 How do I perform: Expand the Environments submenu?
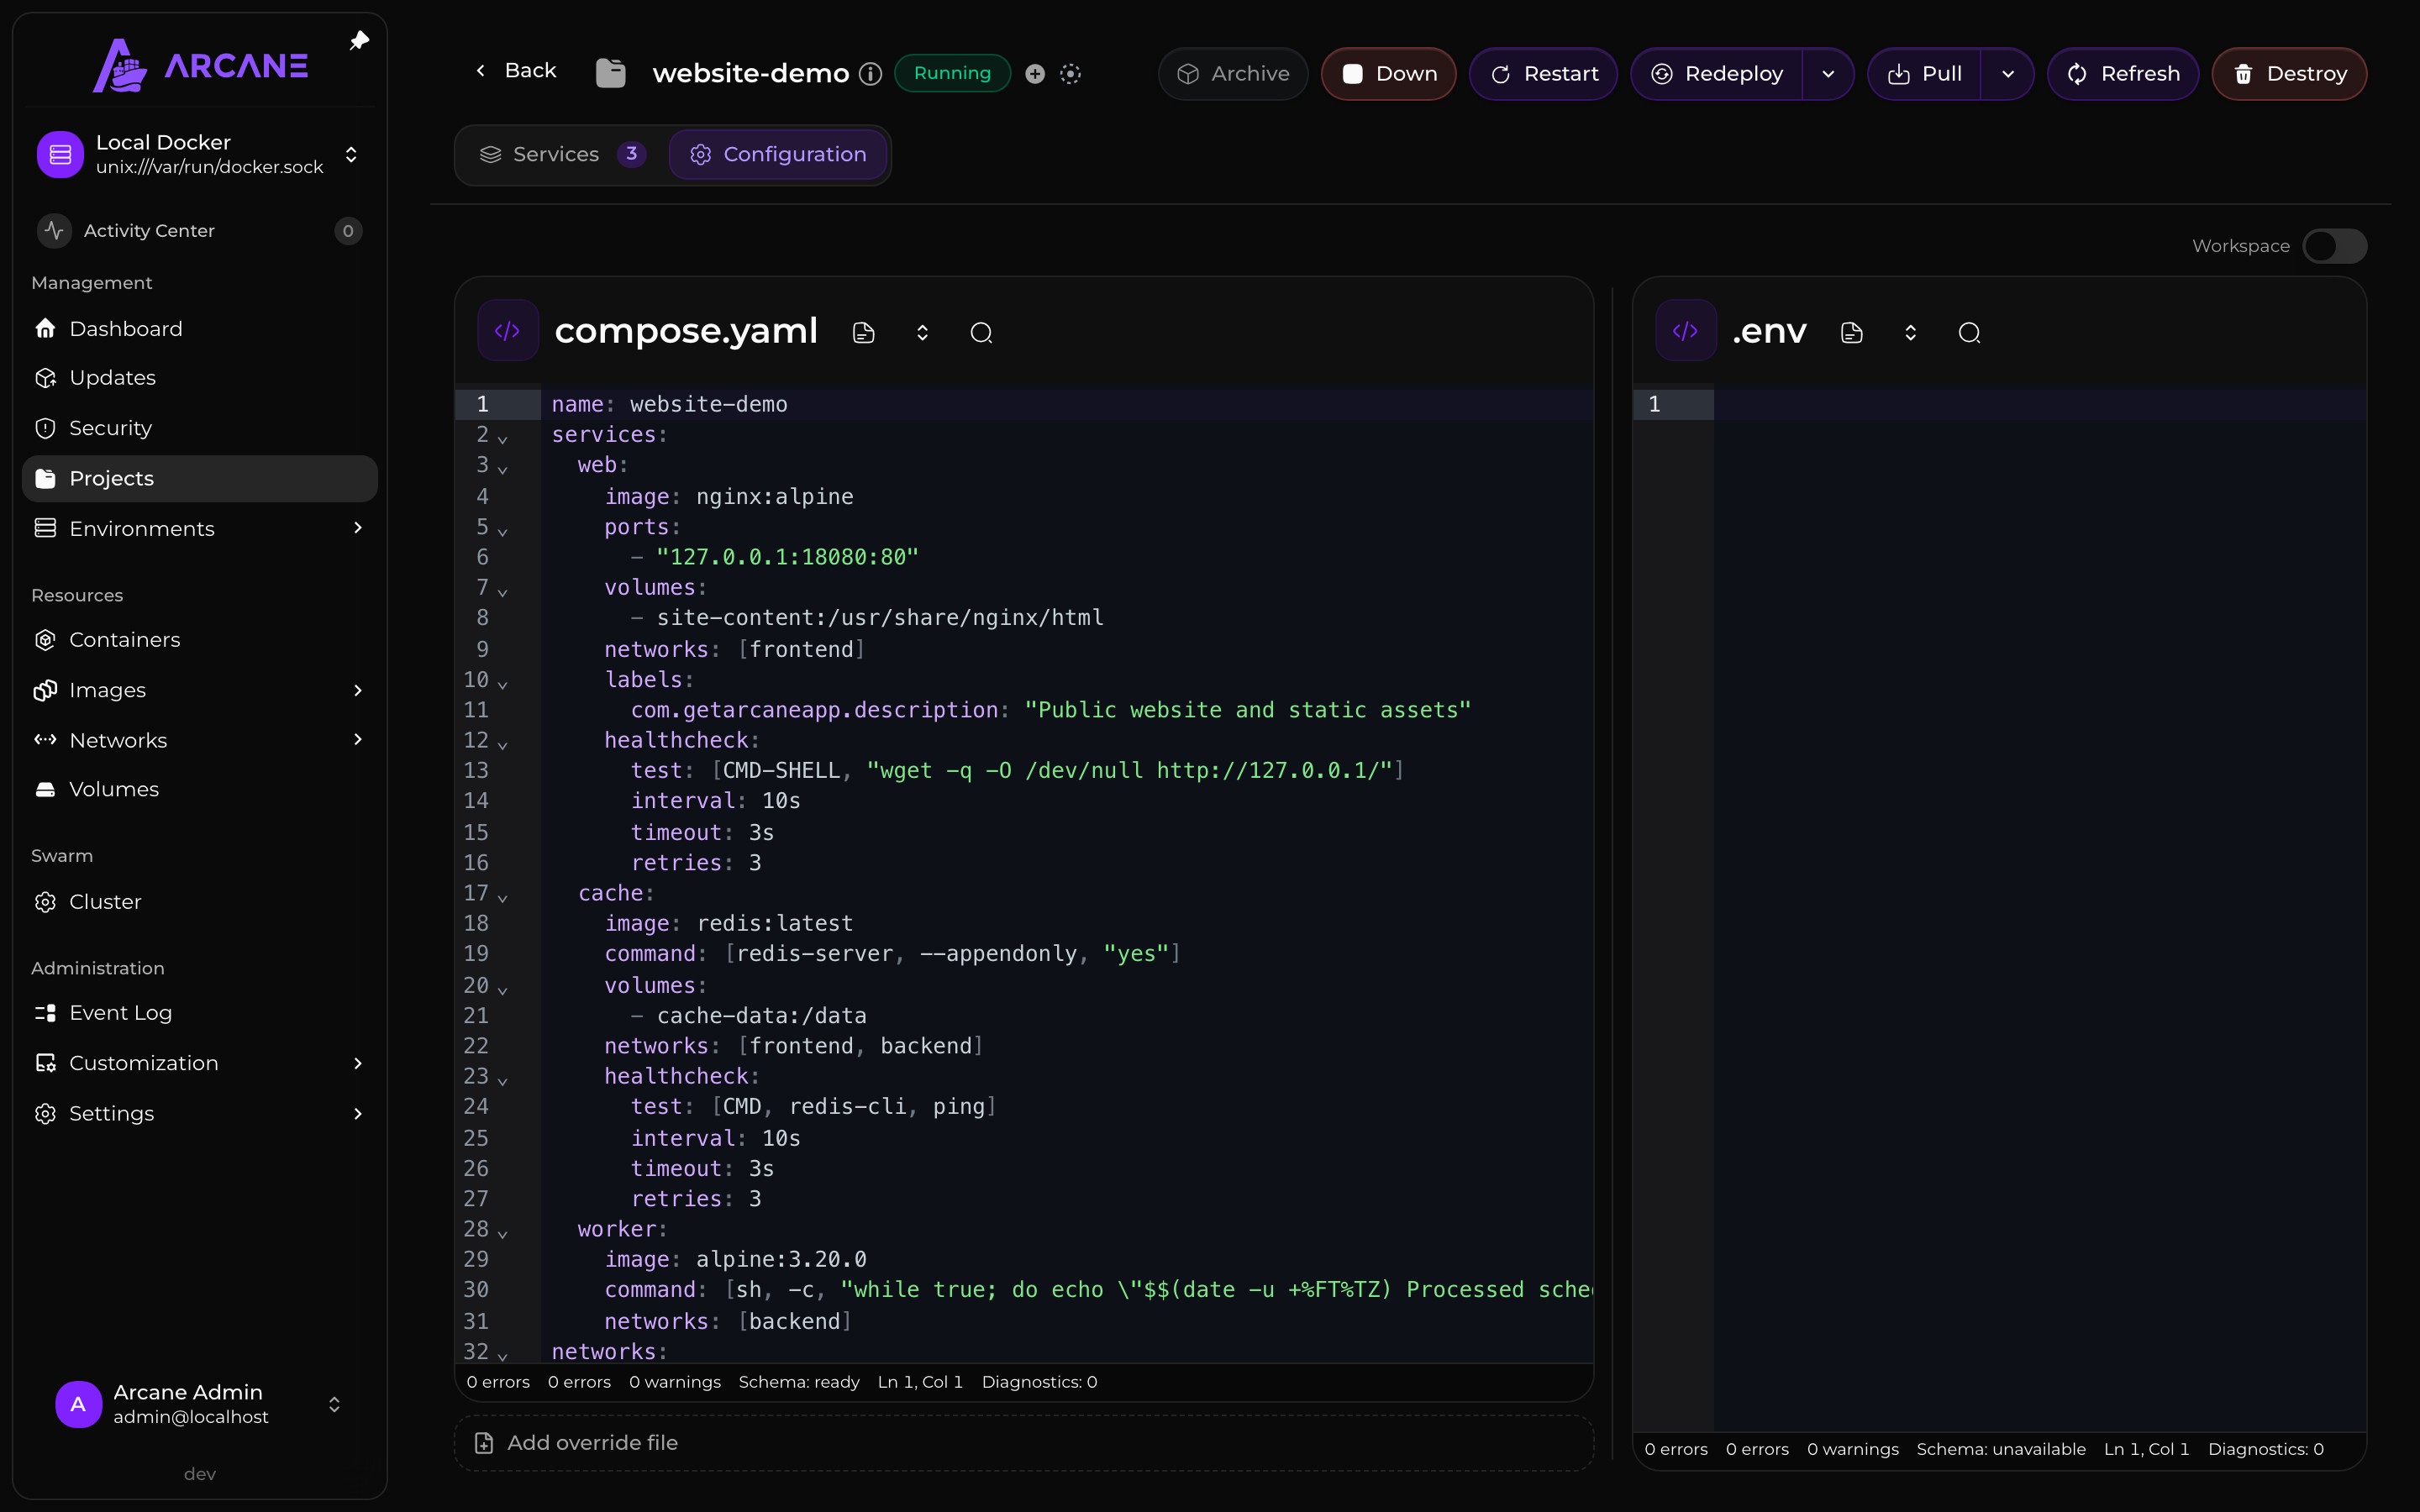click(358, 528)
